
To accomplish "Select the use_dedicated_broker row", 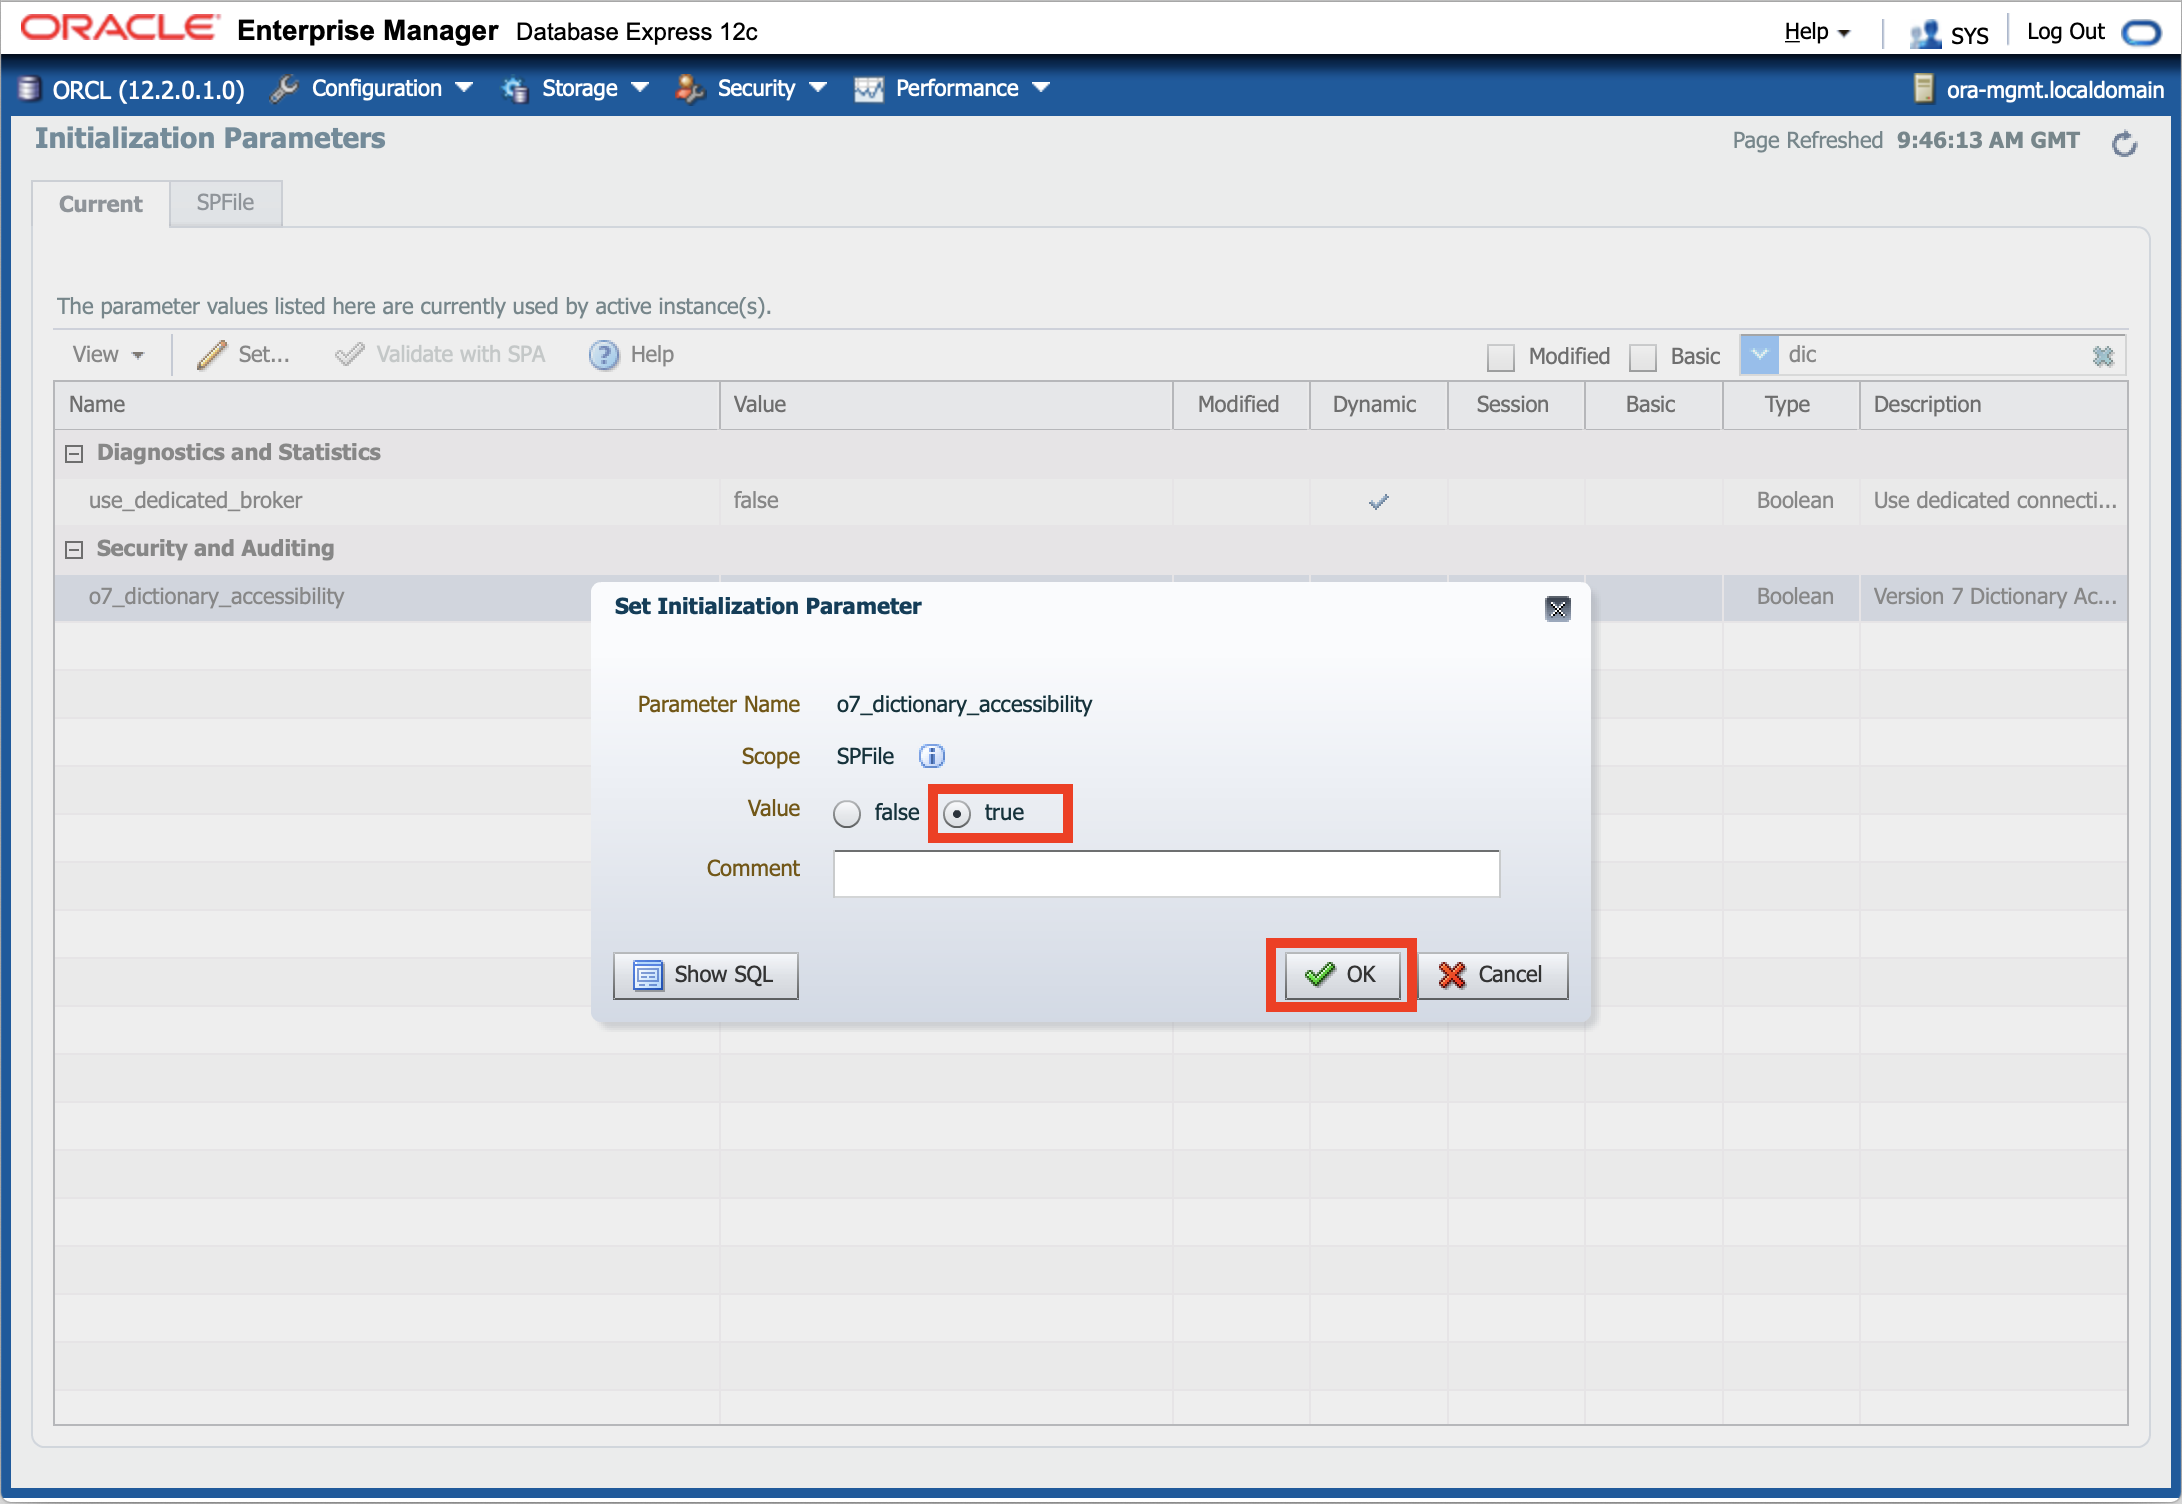I will tap(1091, 501).
